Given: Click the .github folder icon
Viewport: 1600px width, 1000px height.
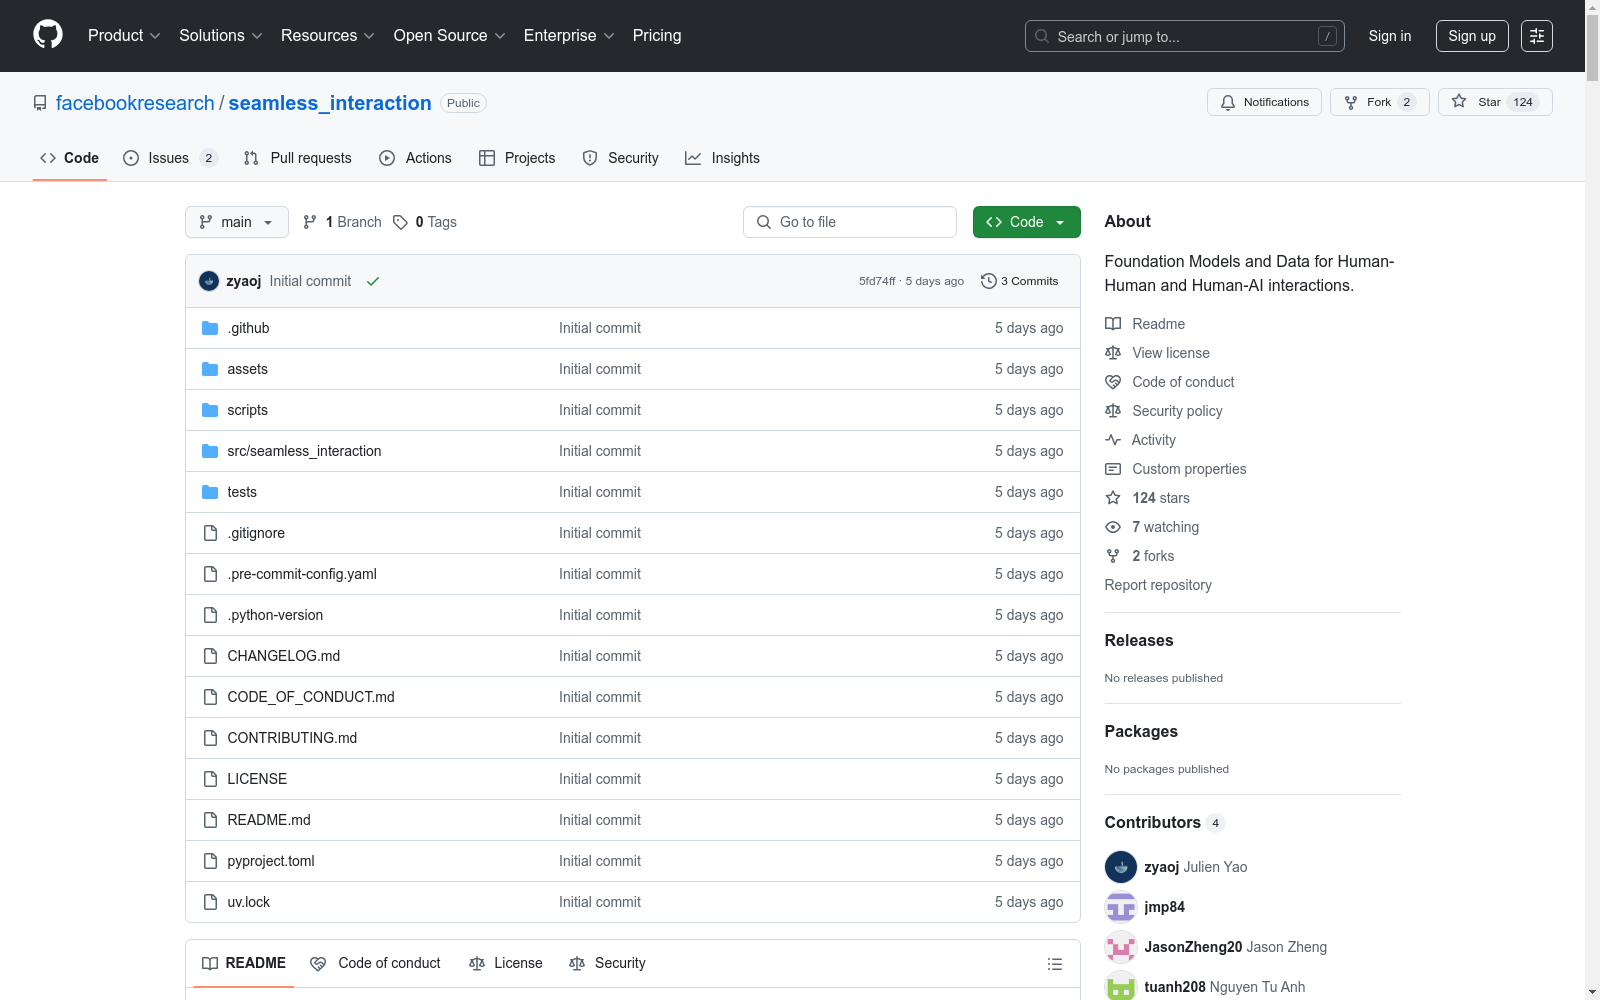Looking at the screenshot, I should [210, 328].
